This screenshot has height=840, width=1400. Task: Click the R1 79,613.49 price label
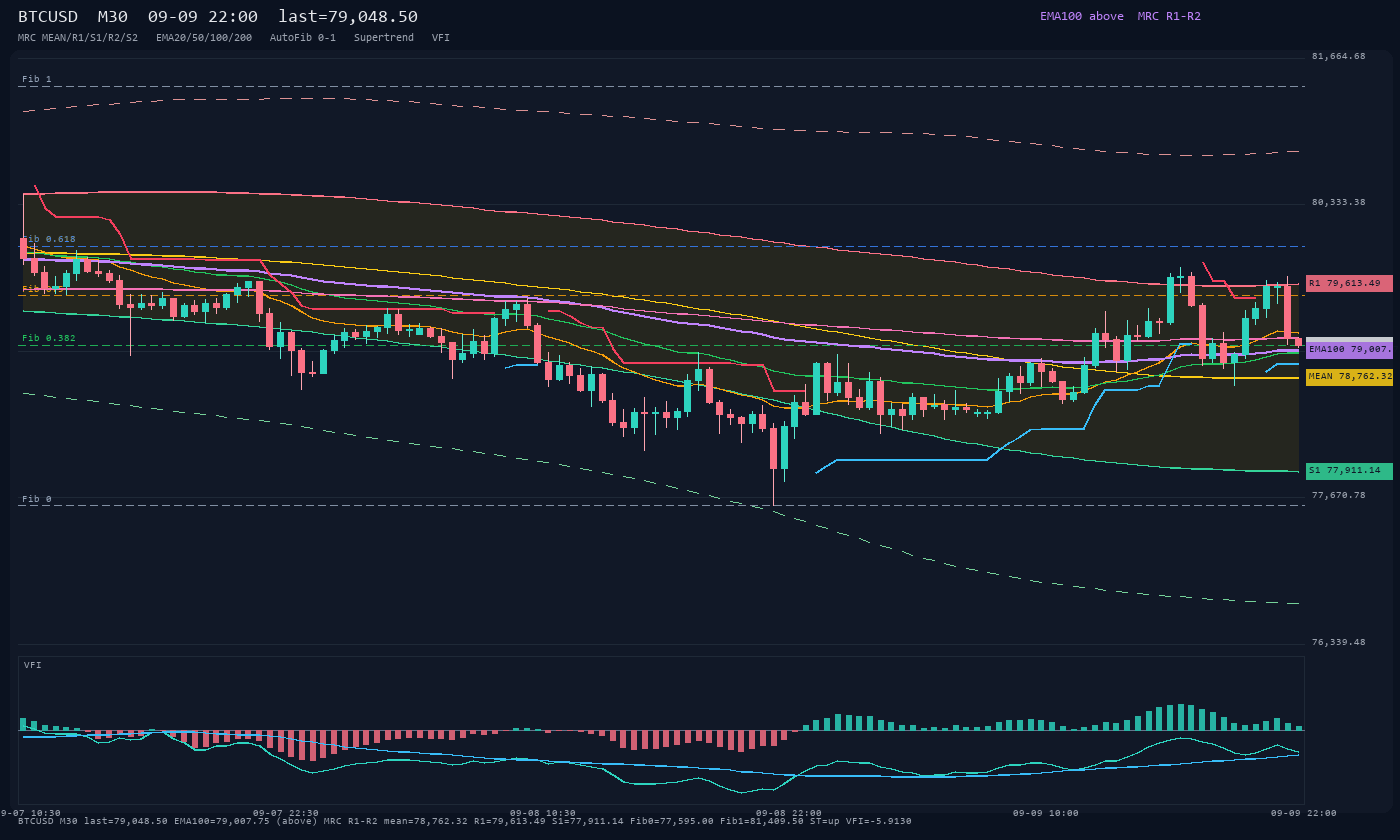point(1349,283)
